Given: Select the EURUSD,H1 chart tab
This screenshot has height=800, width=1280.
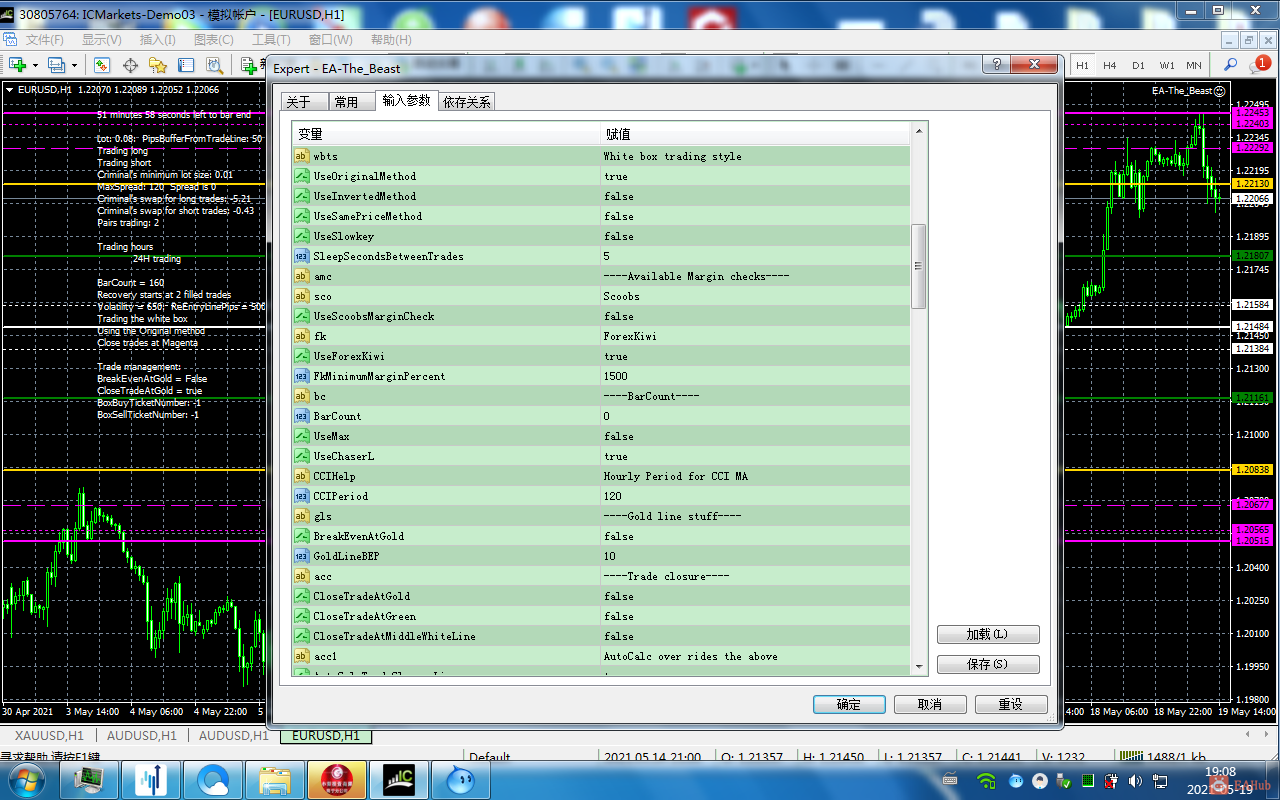Looking at the screenshot, I should point(326,736).
